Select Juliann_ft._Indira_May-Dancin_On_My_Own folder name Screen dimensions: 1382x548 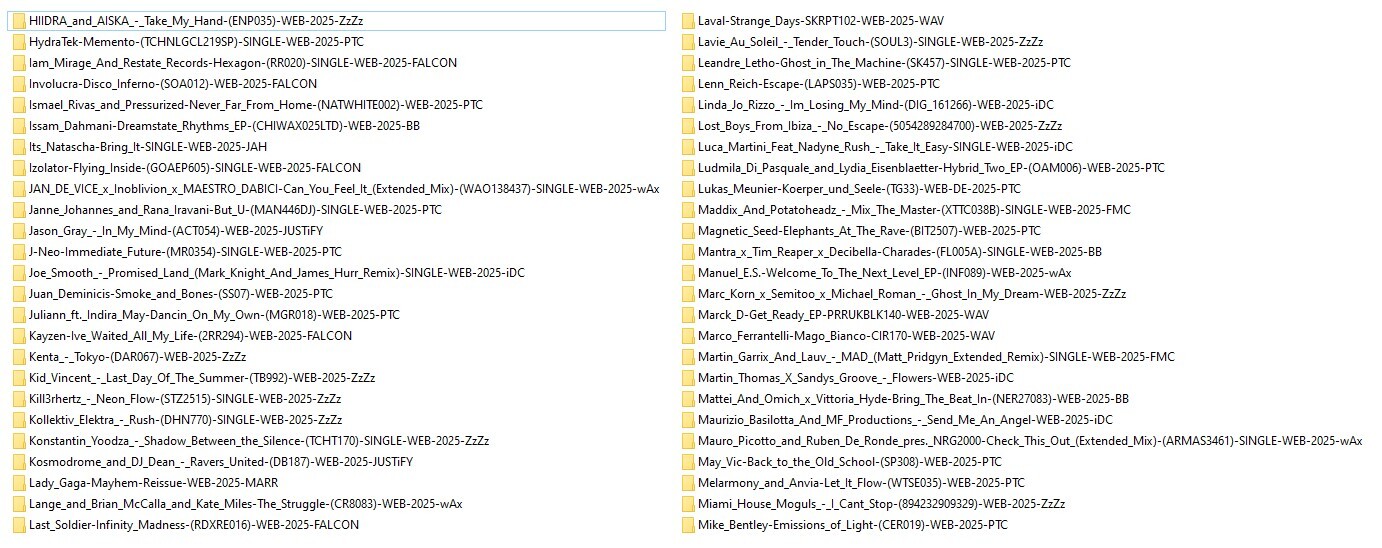[x=214, y=315]
